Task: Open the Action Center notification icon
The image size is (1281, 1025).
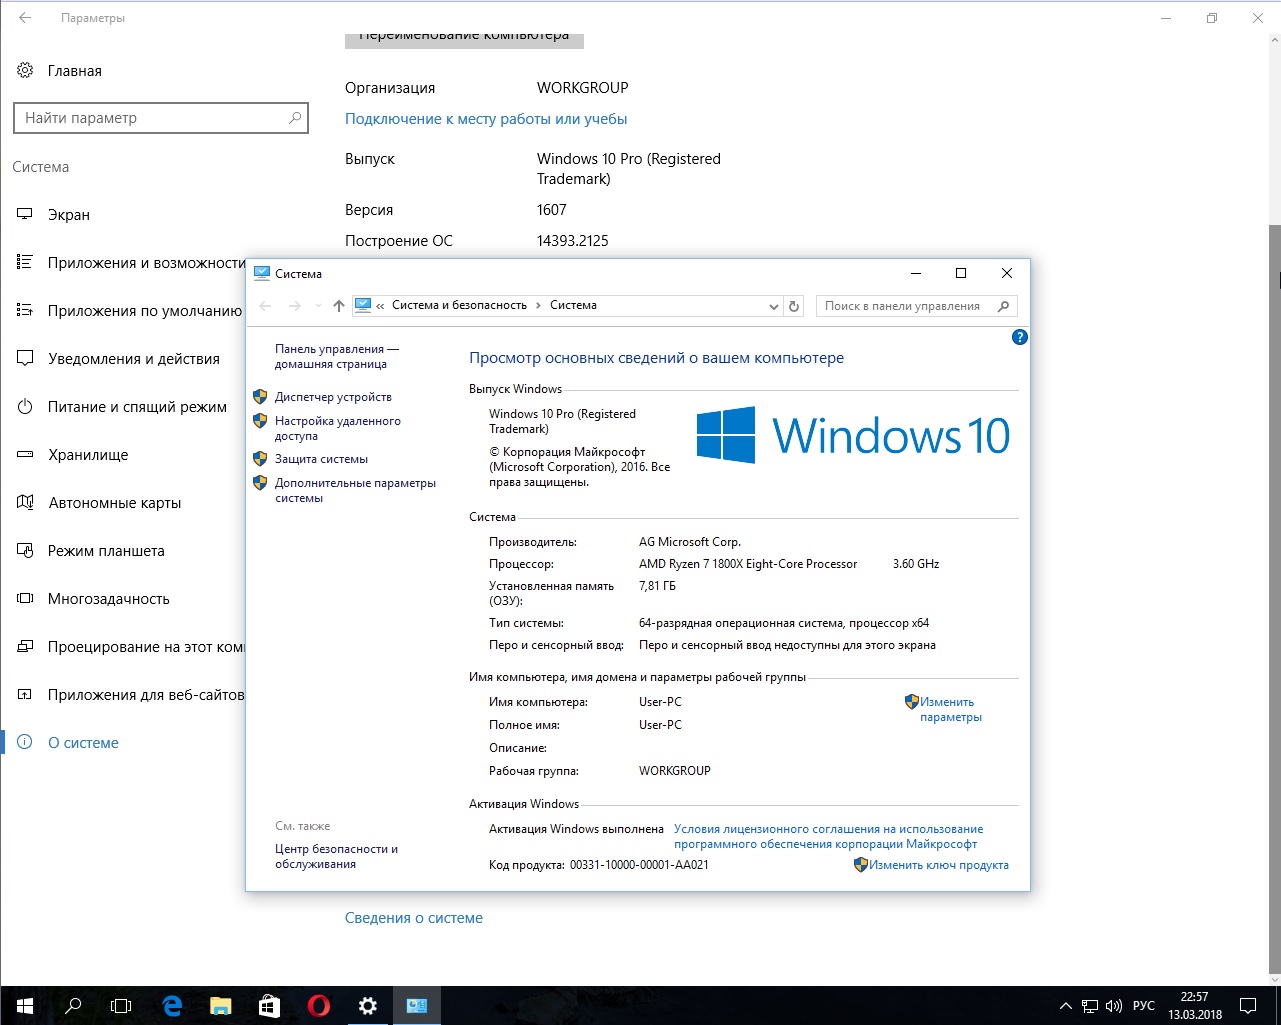Action: (x=1248, y=1005)
